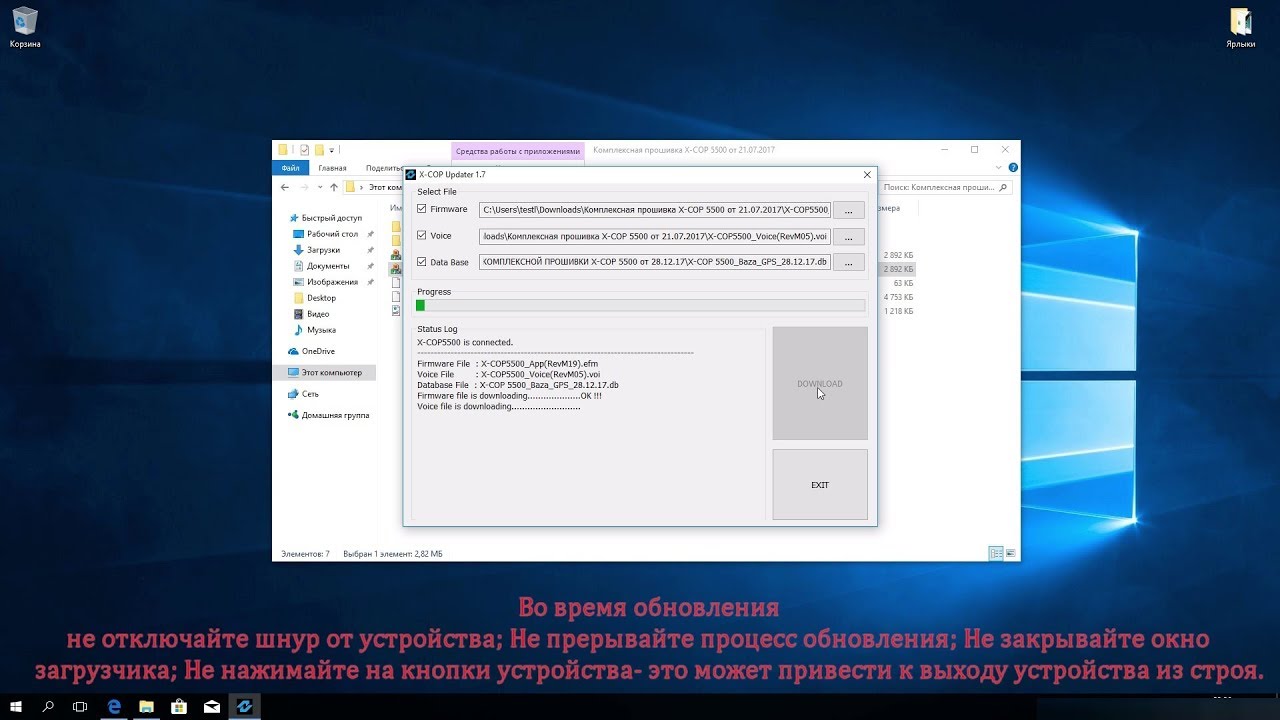Open the quick access toolbar customize dropdown
Viewport: 1280px width, 720px height.
331,150
